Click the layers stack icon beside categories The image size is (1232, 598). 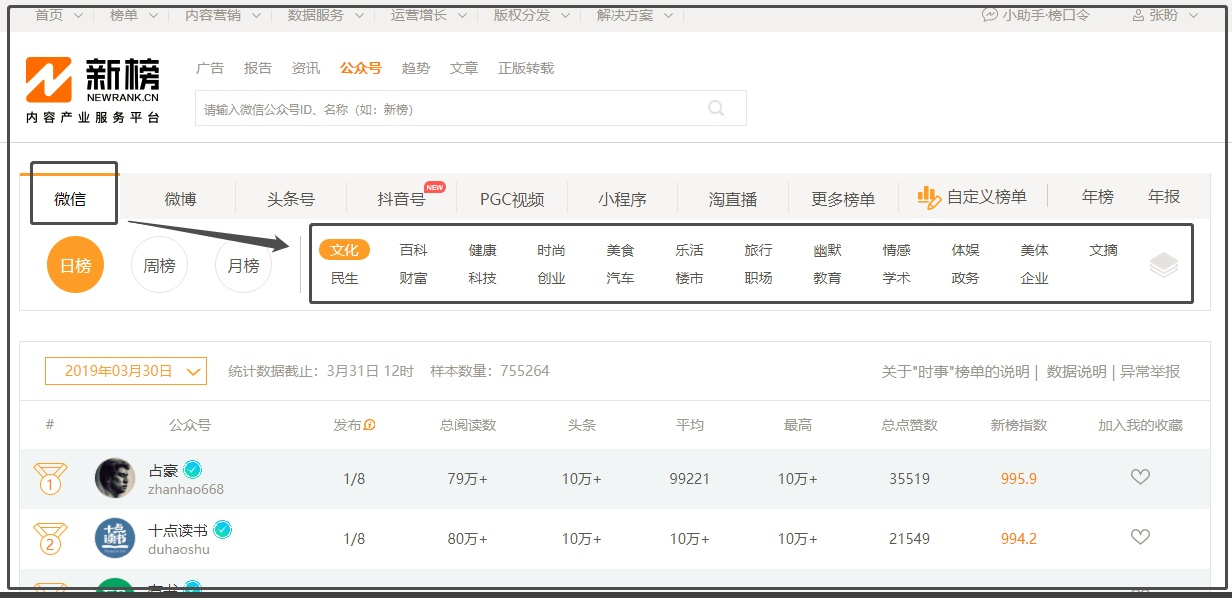tap(1164, 265)
